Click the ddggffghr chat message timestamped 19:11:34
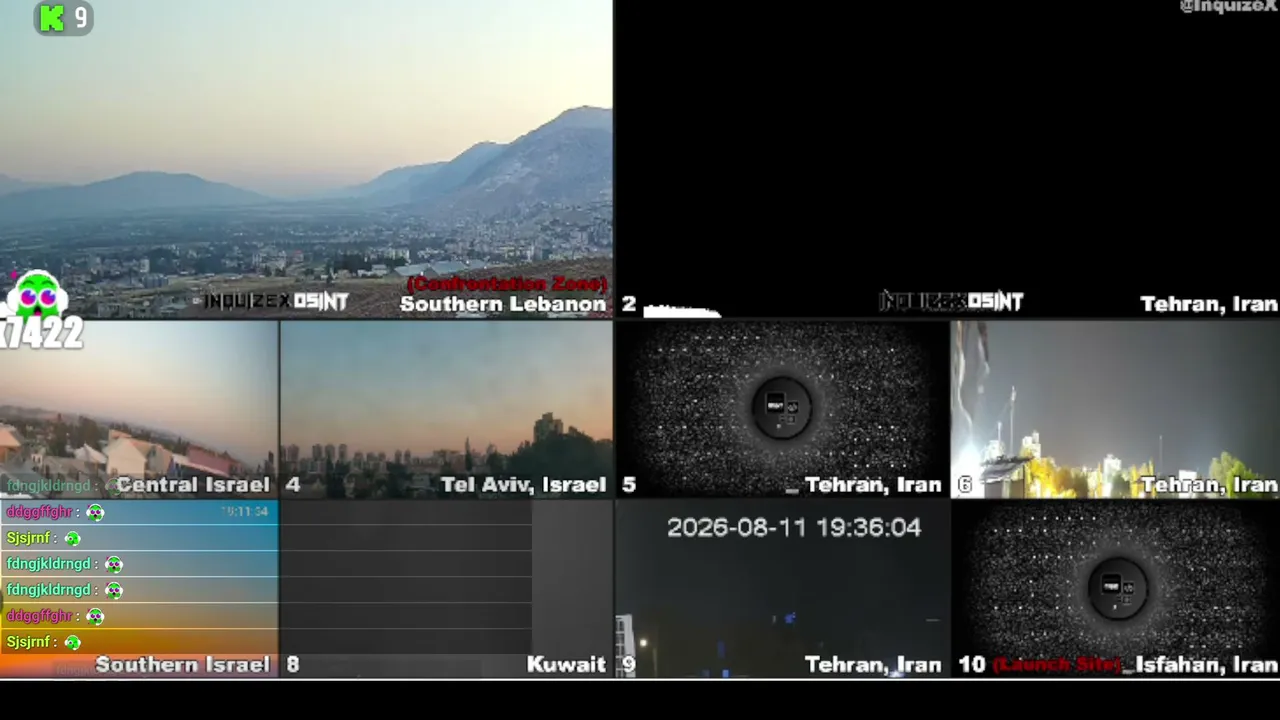Screen dimensions: 1280x720 tap(139, 512)
